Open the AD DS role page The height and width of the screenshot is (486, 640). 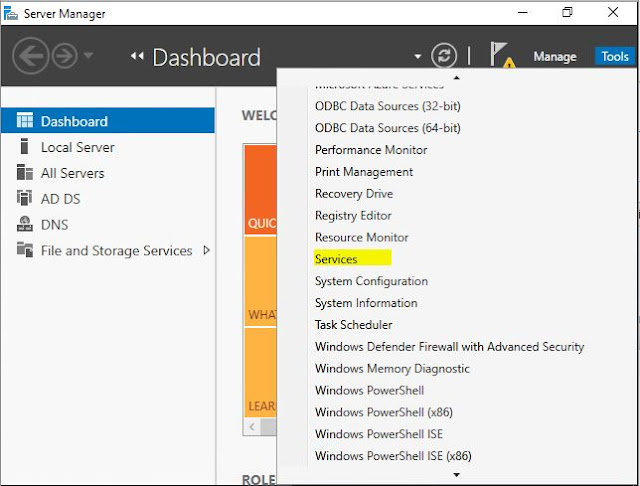click(x=60, y=199)
